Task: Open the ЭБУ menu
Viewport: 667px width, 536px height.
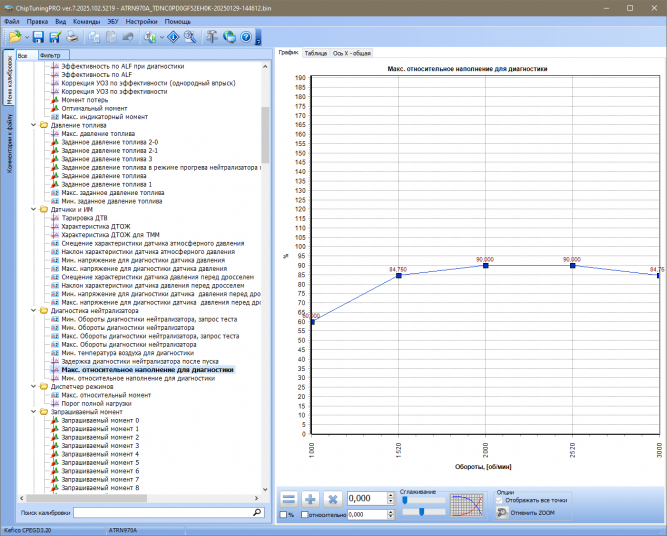Action: (113, 21)
